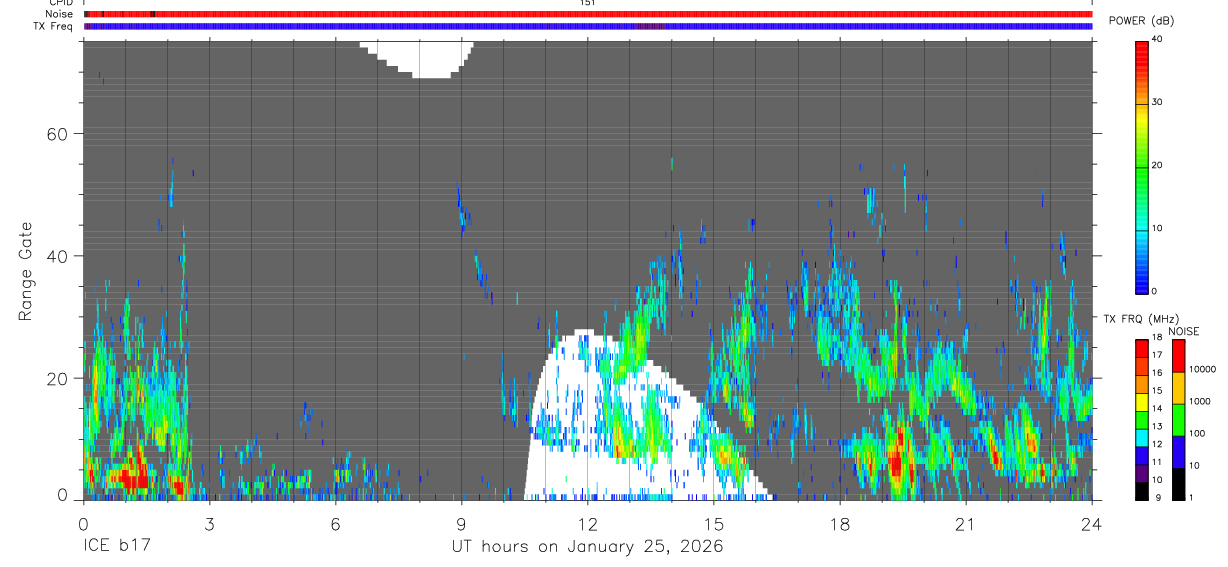Click the '20' tick on POWER colorbar
The image size is (1228, 567).
pos(1157,165)
